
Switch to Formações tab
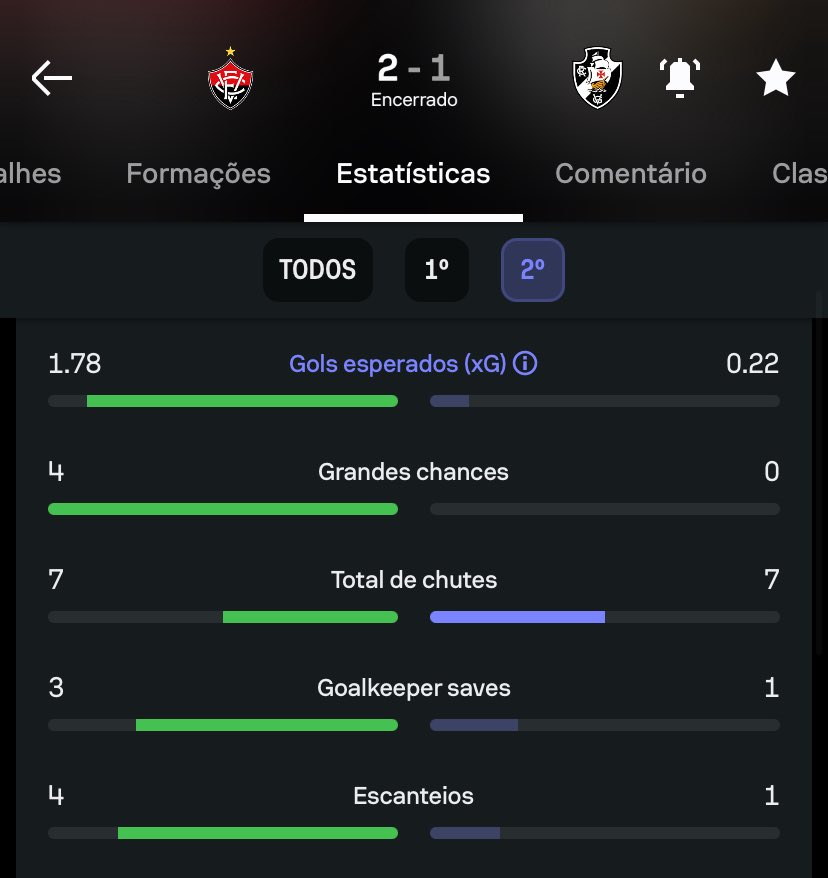point(198,174)
